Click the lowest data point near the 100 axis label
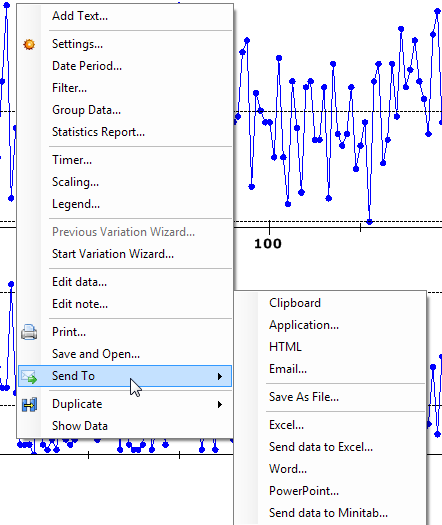Image resolution: width=442 pixels, height=525 pixels. pyautogui.click(x=370, y=222)
